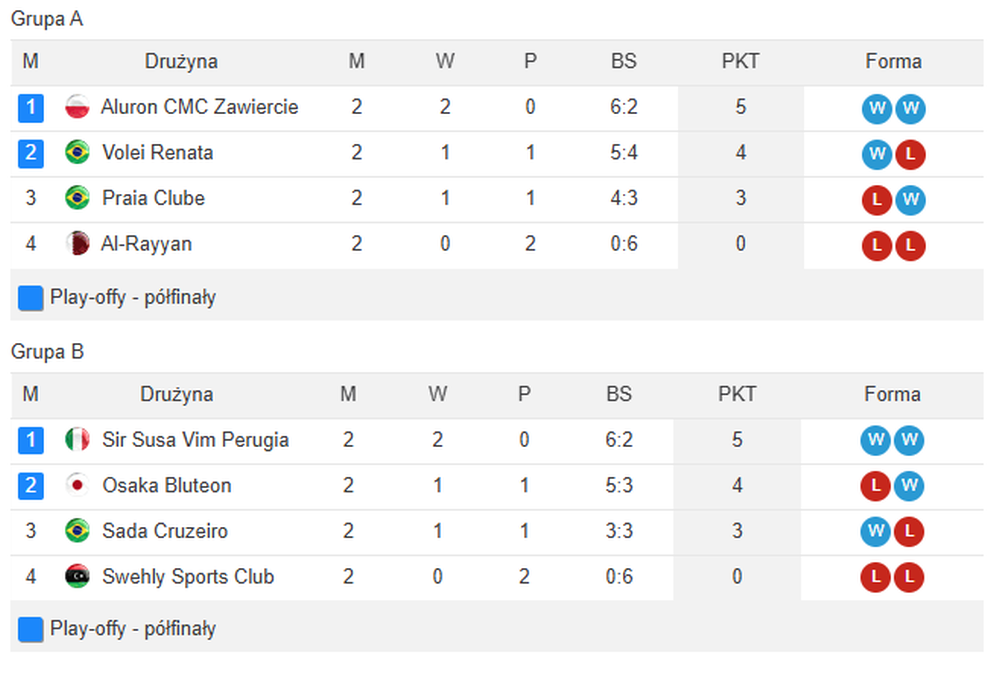Click the Brazil flag next to Praia Clube
This screenshot has height=675, width=993.
pyautogui.click(x=77, y=198)
